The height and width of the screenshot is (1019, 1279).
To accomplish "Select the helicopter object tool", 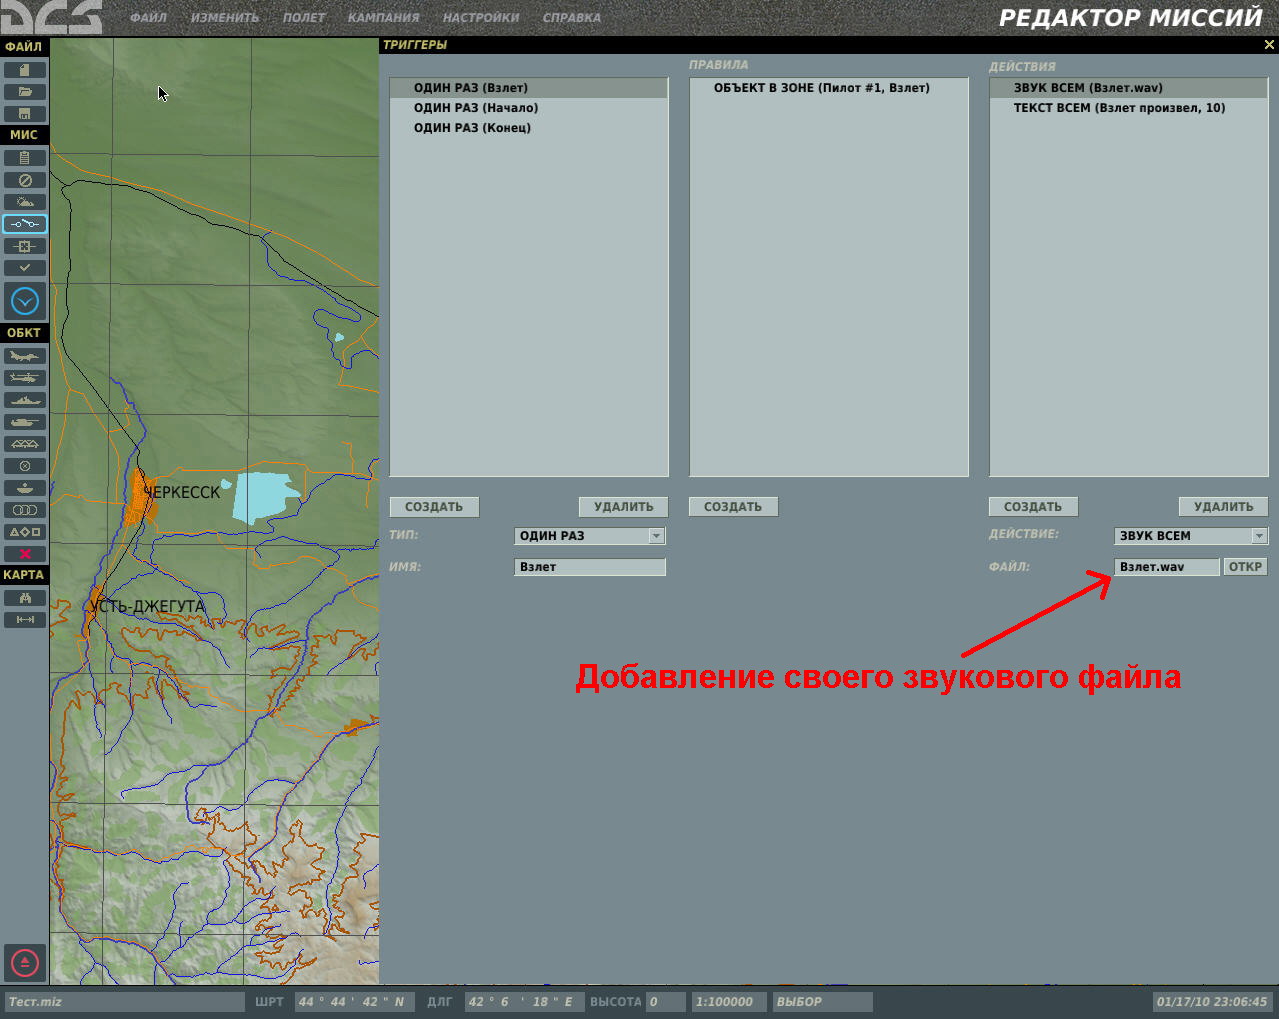I will click(x=25, y=378).
